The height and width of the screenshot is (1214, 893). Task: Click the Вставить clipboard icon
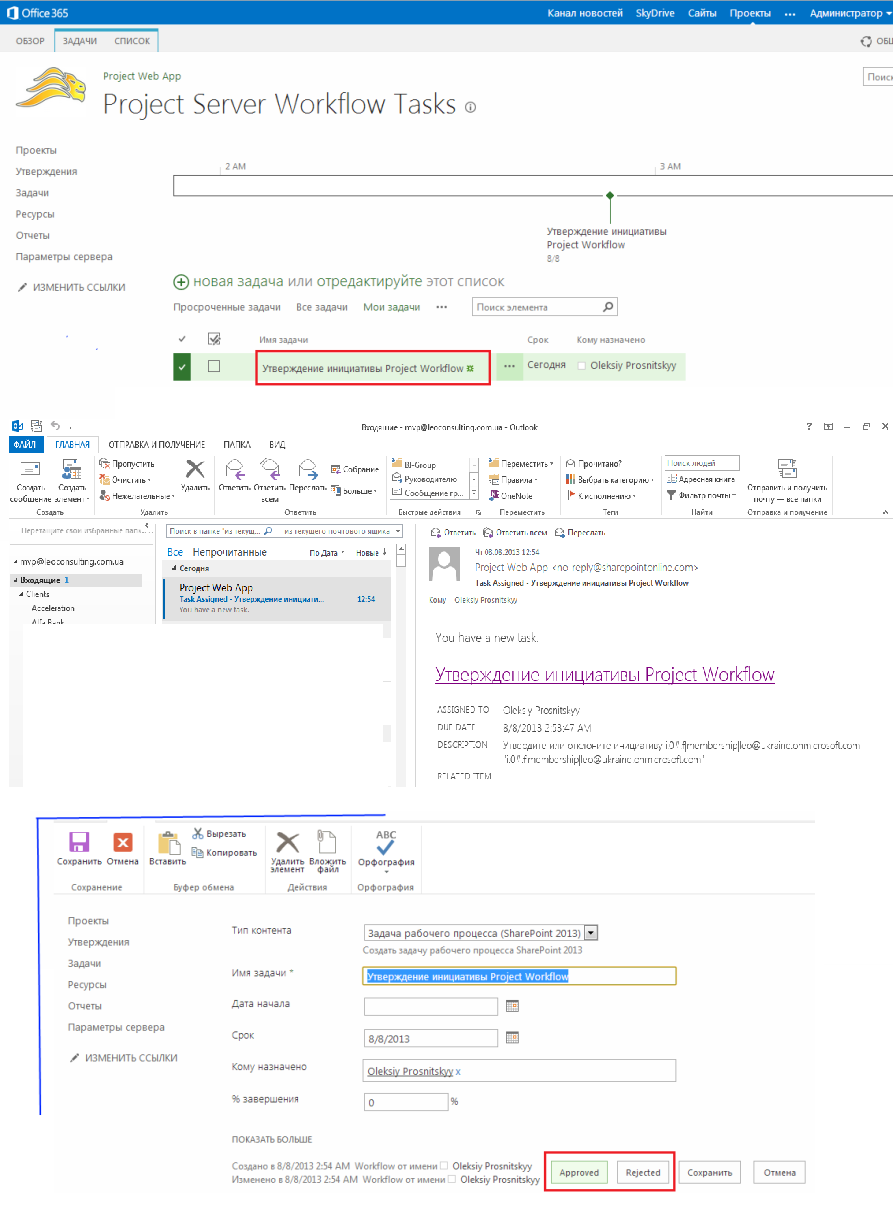coord(167,842)
